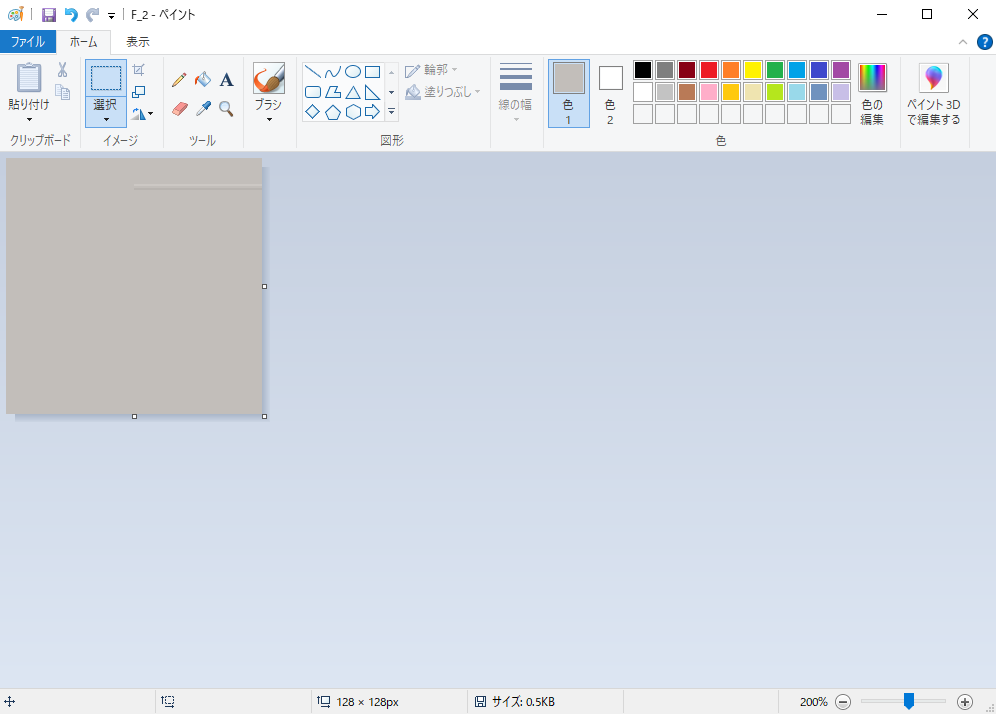Click the zoom slider handle
Viewport: 996px width, 714px height.
point(909,701)
